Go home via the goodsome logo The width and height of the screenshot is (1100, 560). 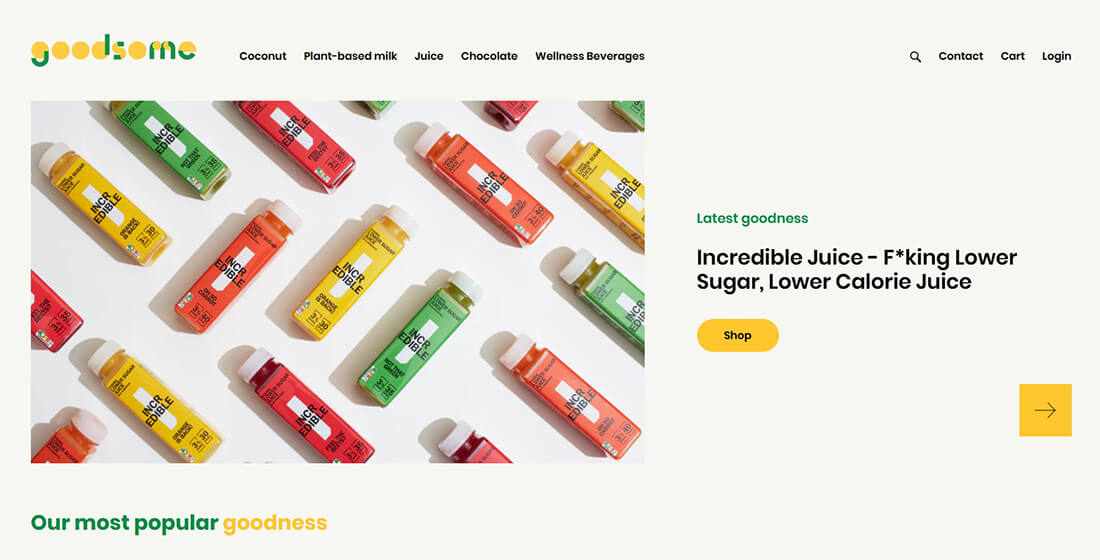(x=114, y=50)
